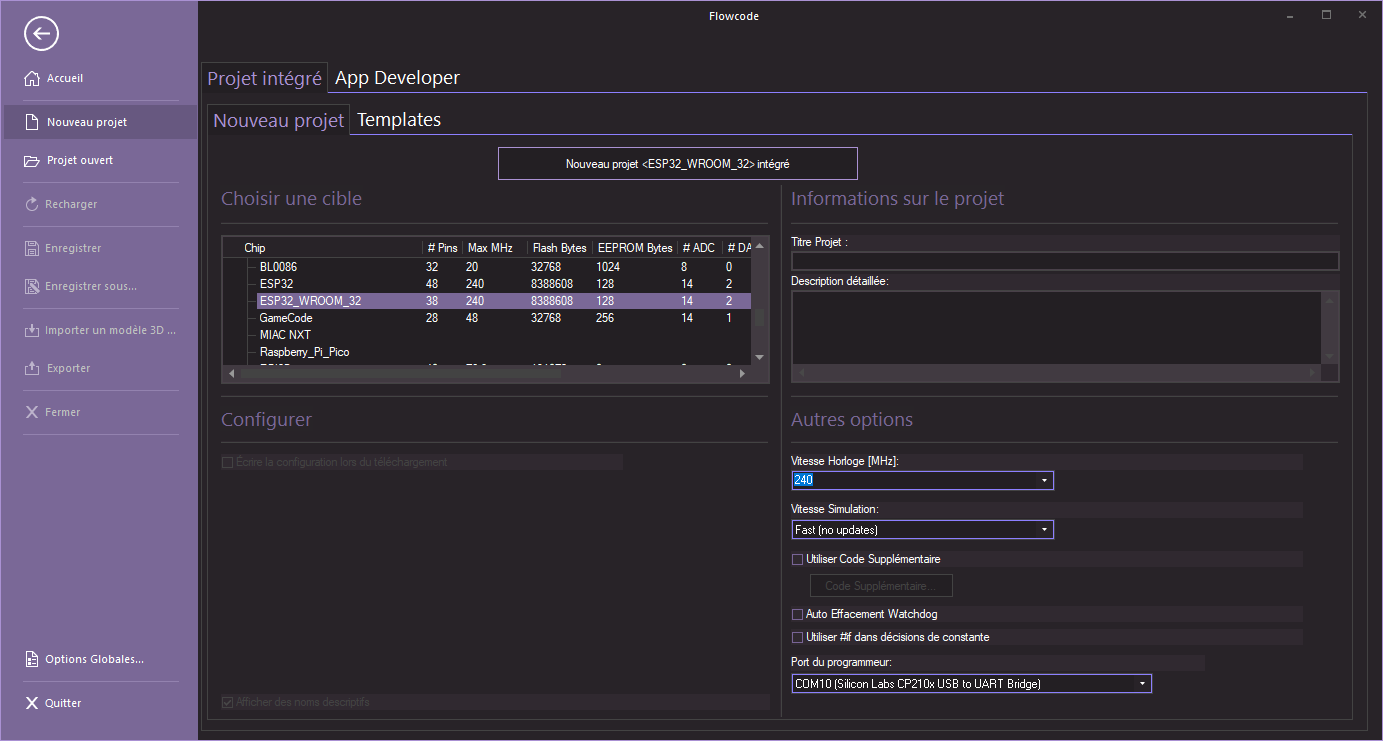Open the Vitesse Horloge dropdown arrow
The width and height of the screenshot is (1383, 741).
(1044, 481)
